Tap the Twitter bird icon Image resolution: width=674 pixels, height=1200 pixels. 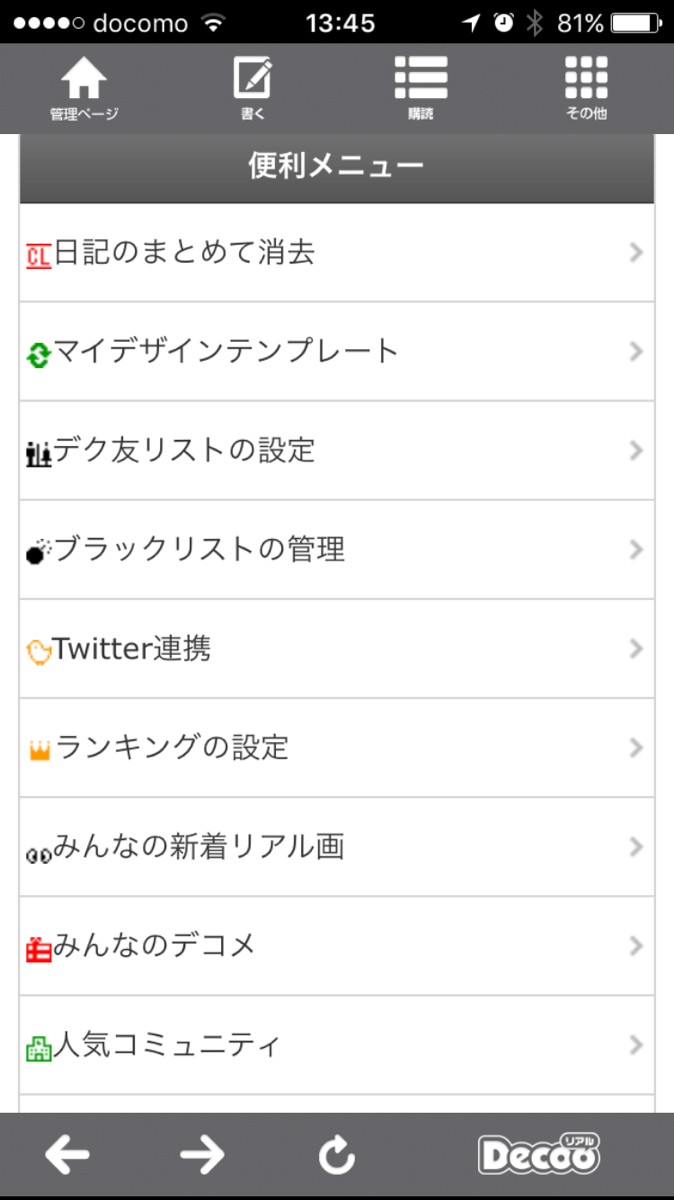(x=38, y=652)
